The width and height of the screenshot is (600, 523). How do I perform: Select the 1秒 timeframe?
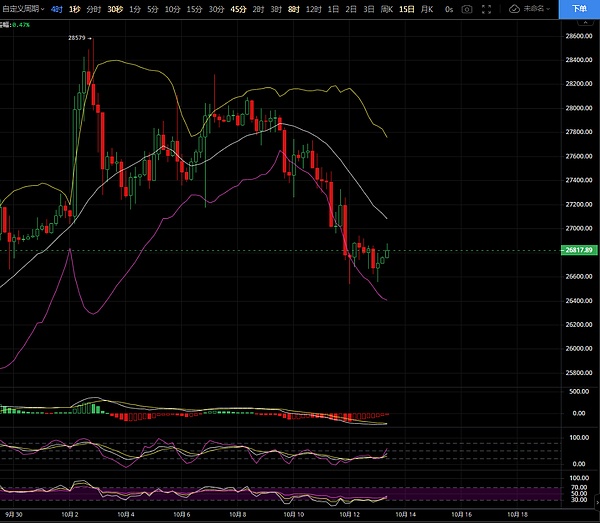point(74,8)
